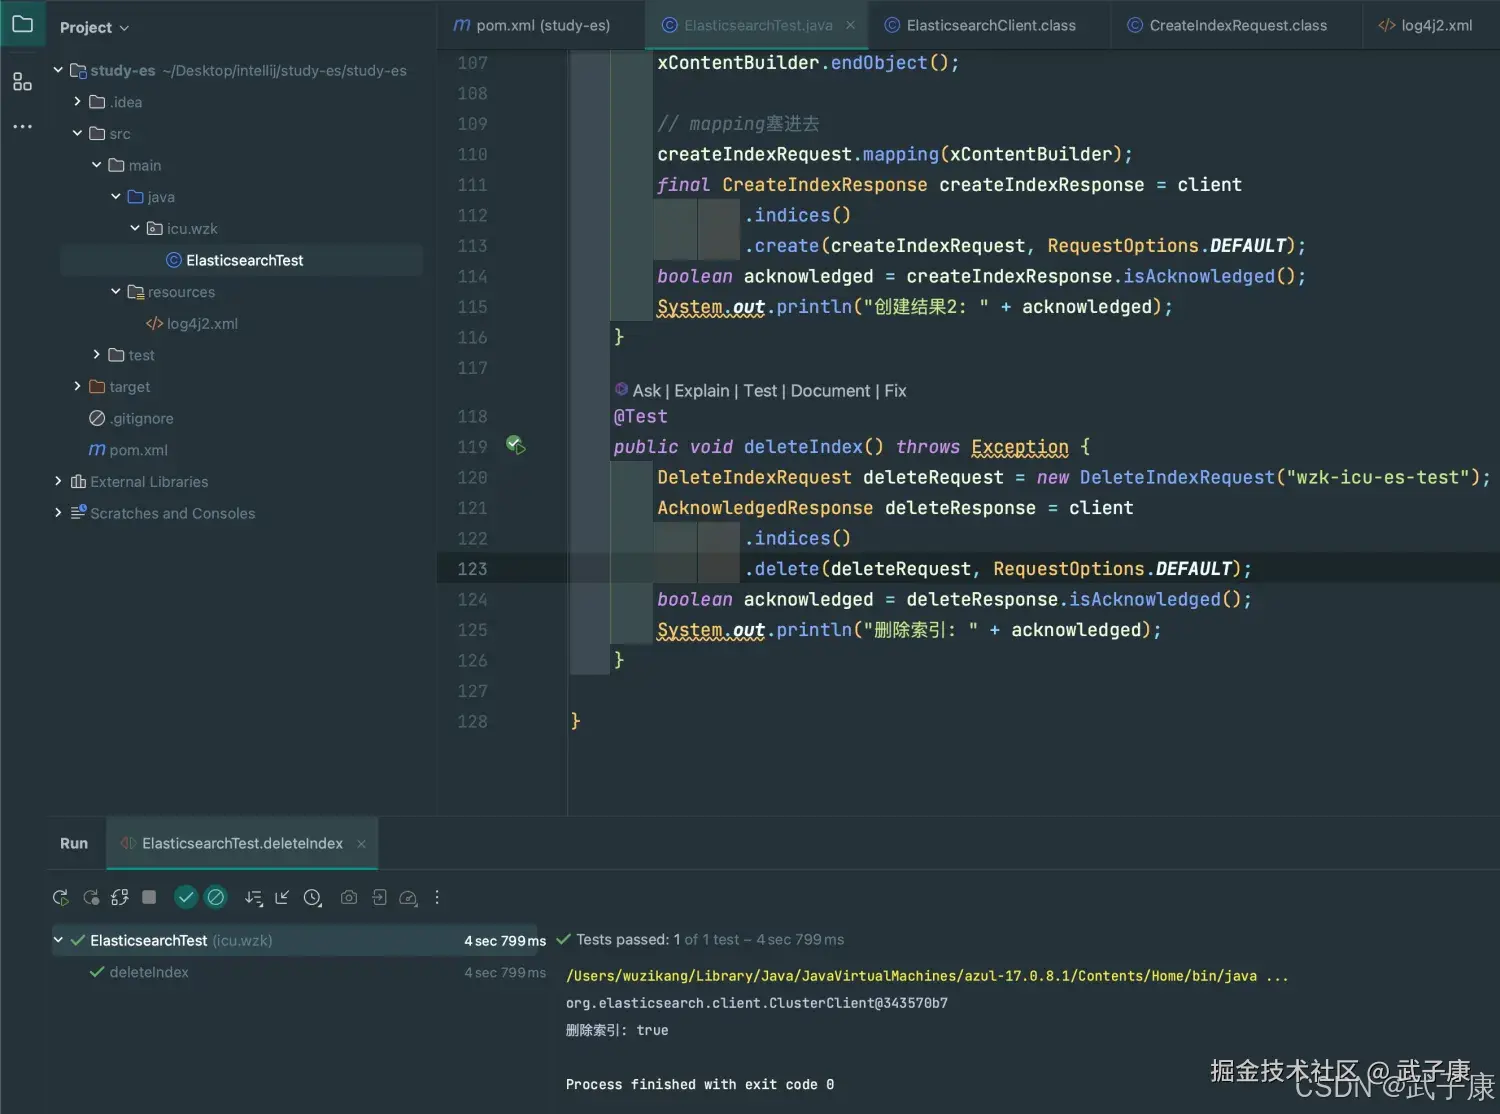Open the Structure tool window icon
The width and height of the screenshot is (1500, 1114).
pos(22,81)
